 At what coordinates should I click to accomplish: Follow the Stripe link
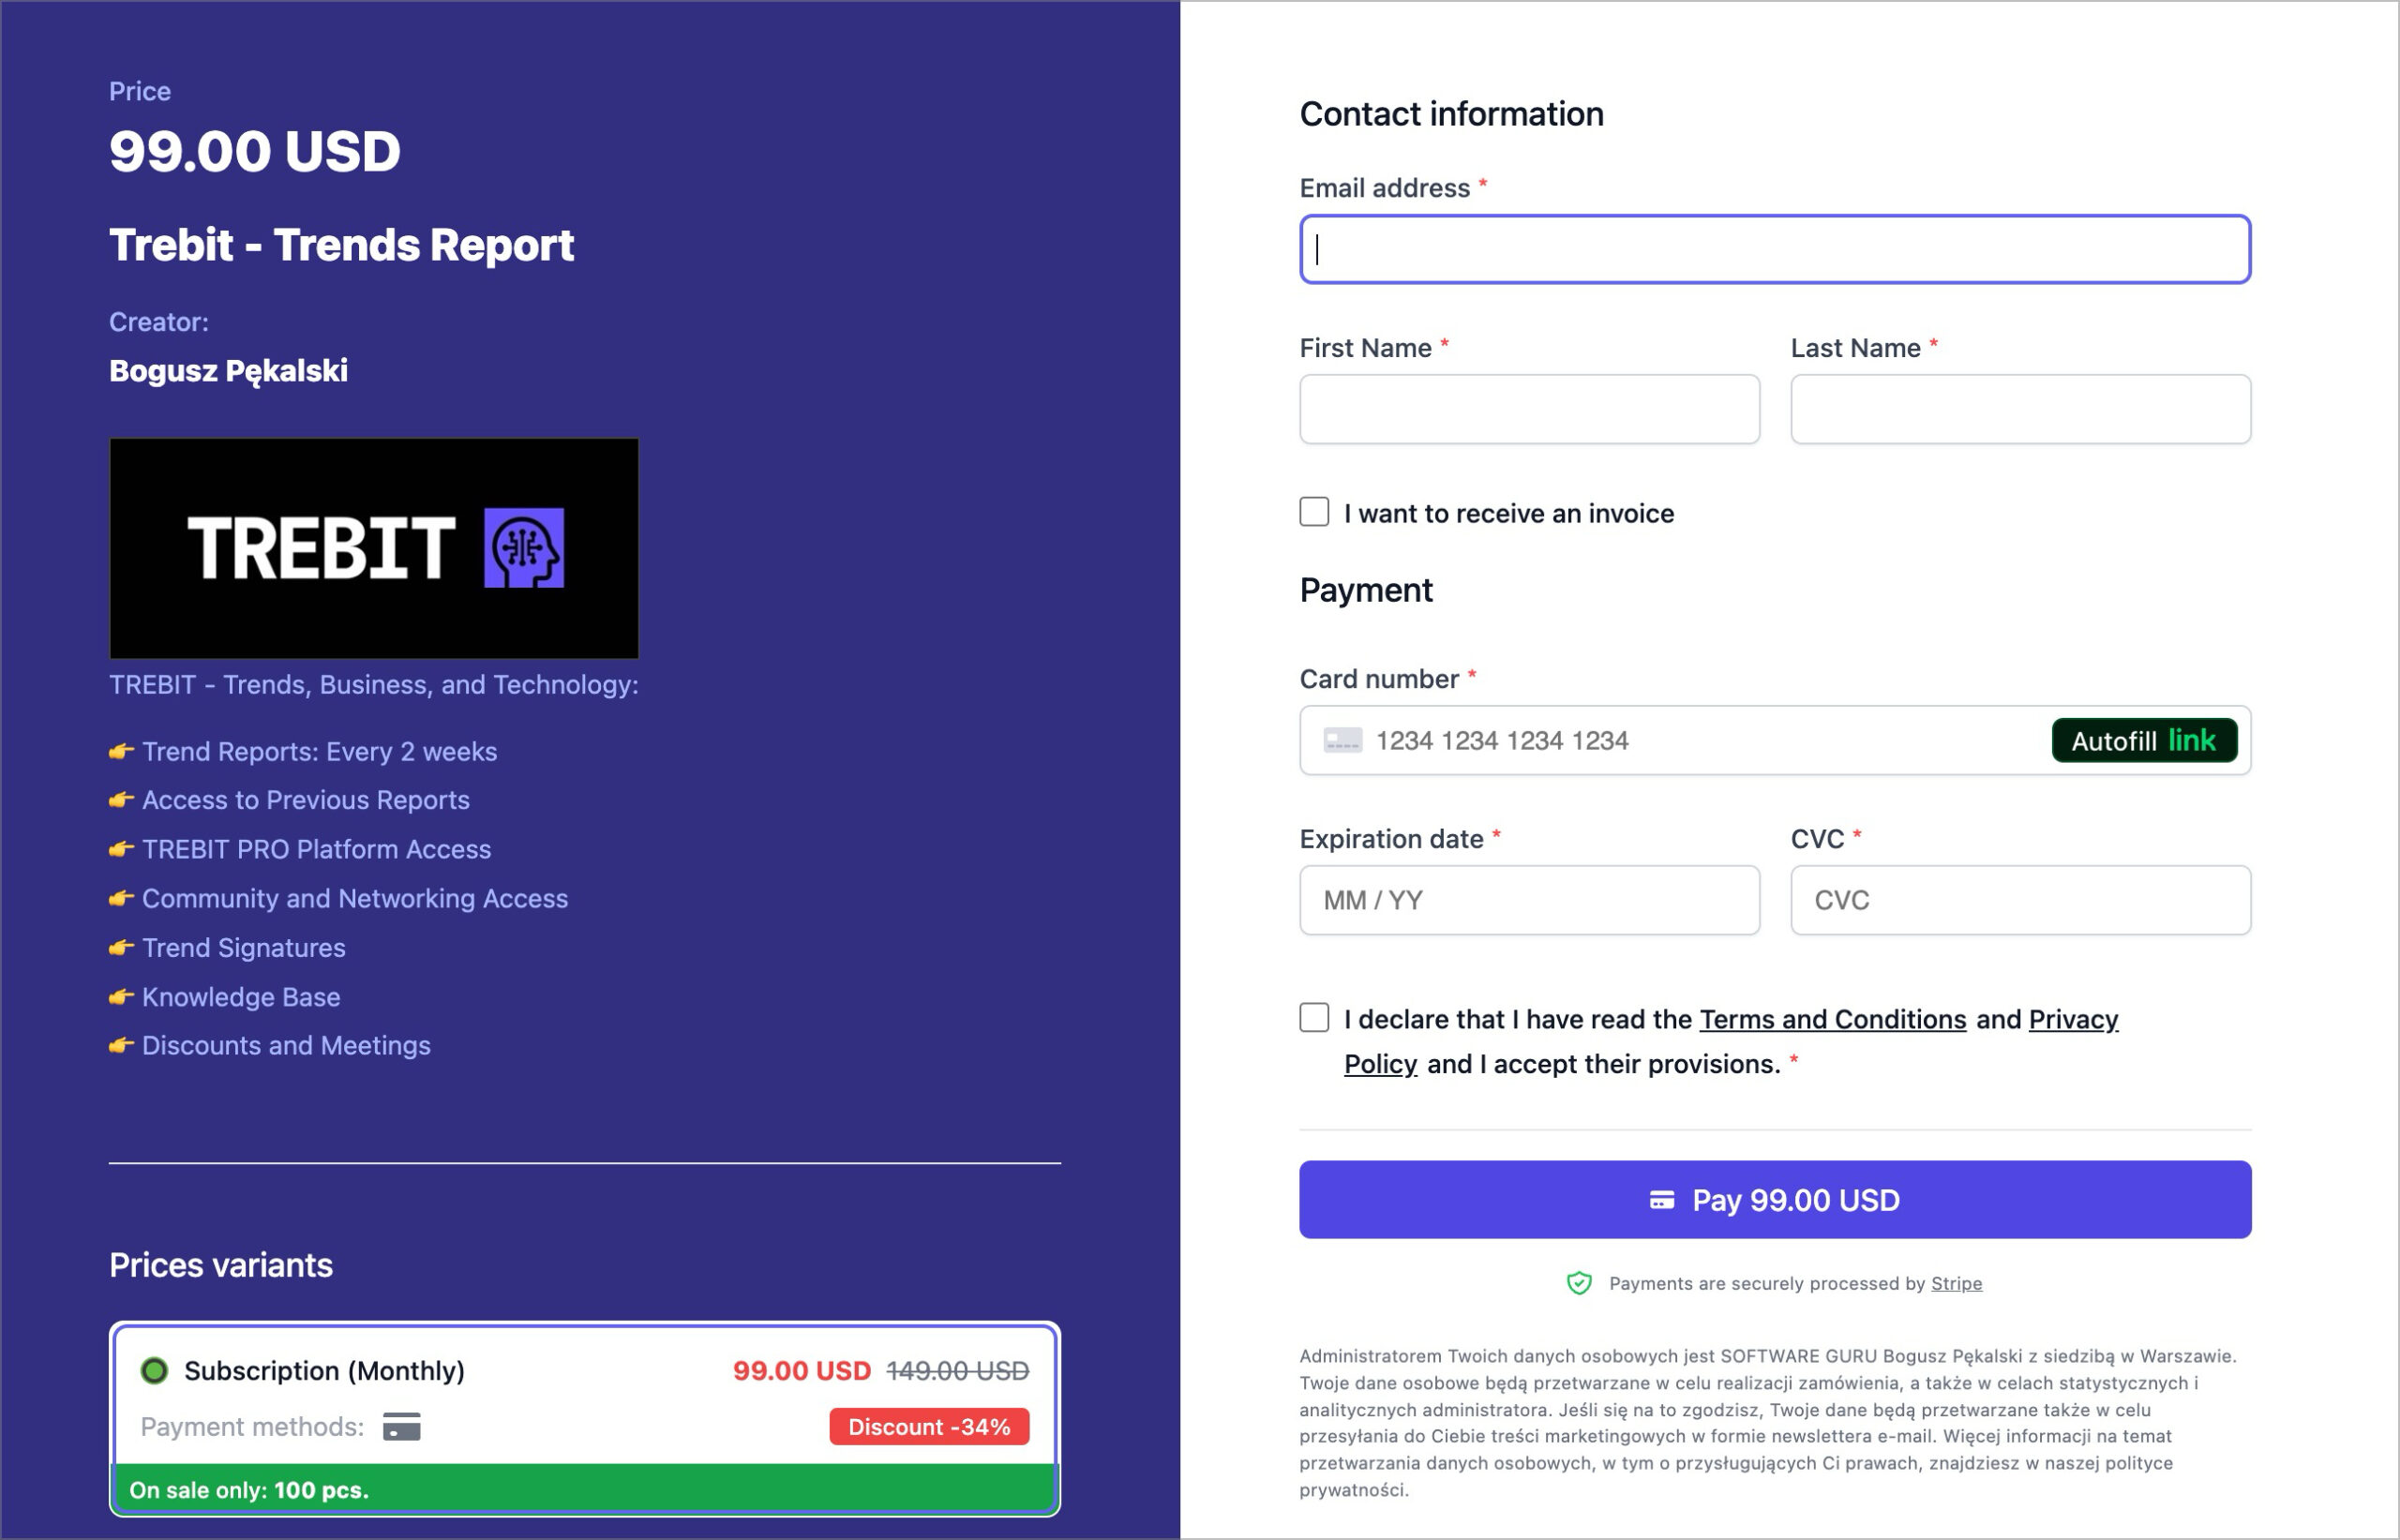(x=1956, y=1284)
